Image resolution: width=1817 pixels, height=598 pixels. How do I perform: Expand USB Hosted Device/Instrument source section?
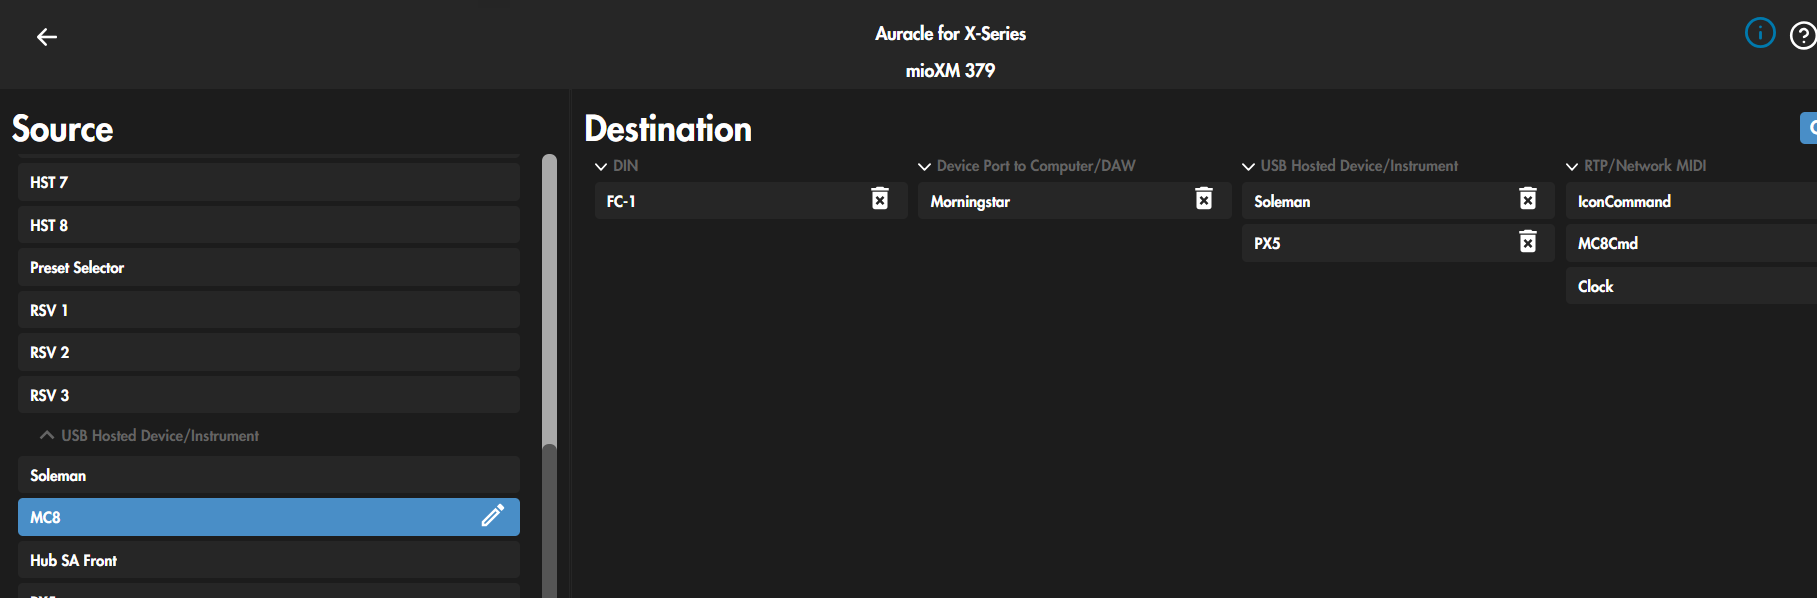click(x=47, y=435)
